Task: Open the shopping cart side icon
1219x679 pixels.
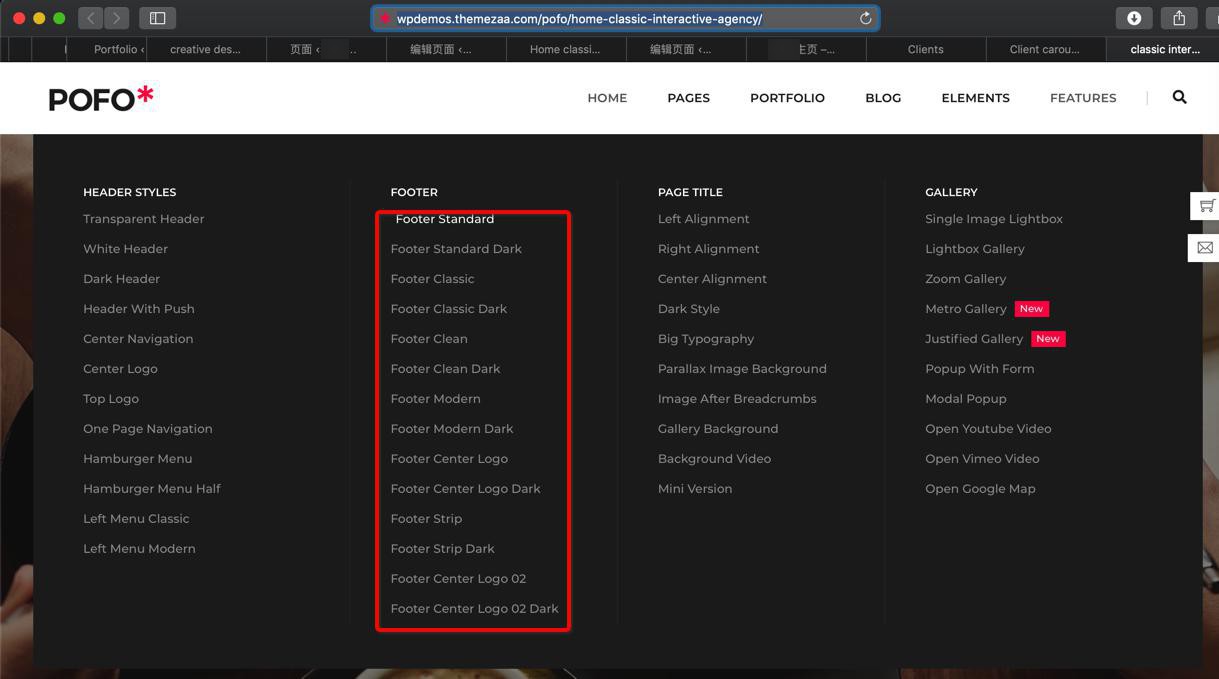Action: tap(1206, 206)
